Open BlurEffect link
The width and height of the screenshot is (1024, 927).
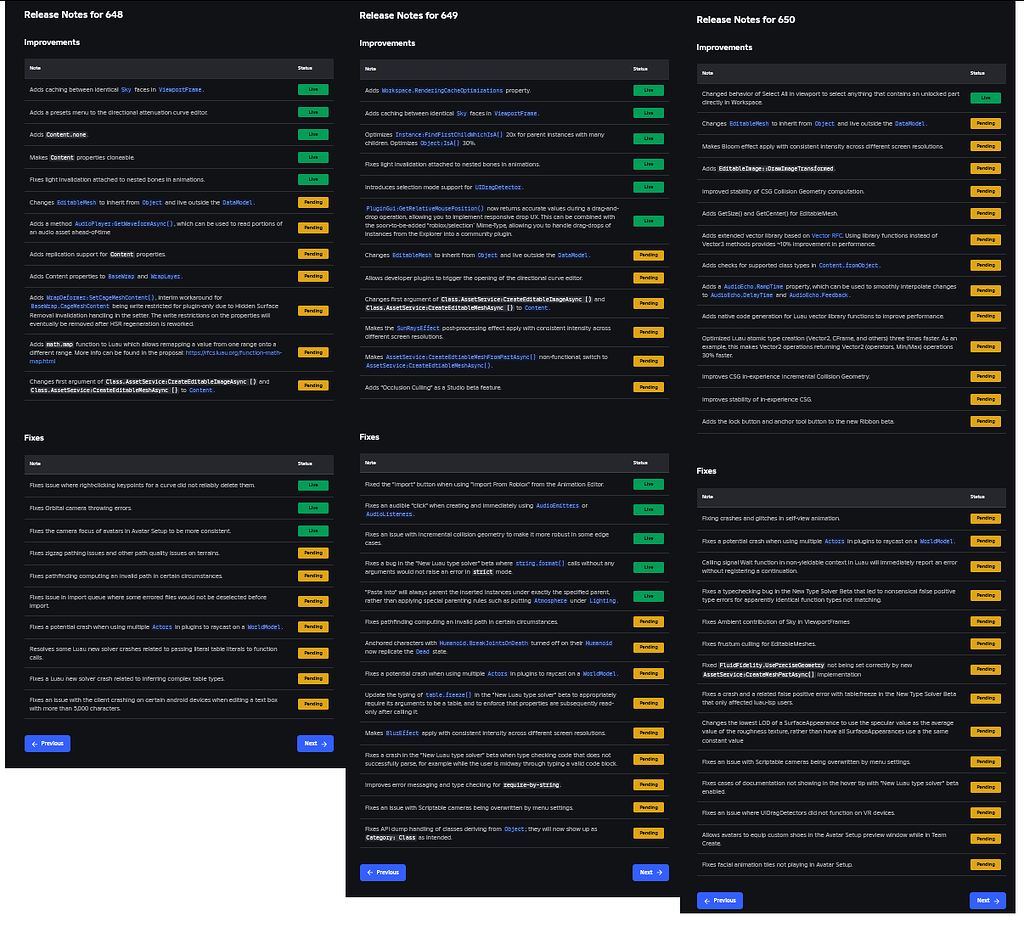pyautogui.click(x=402, y=734)
